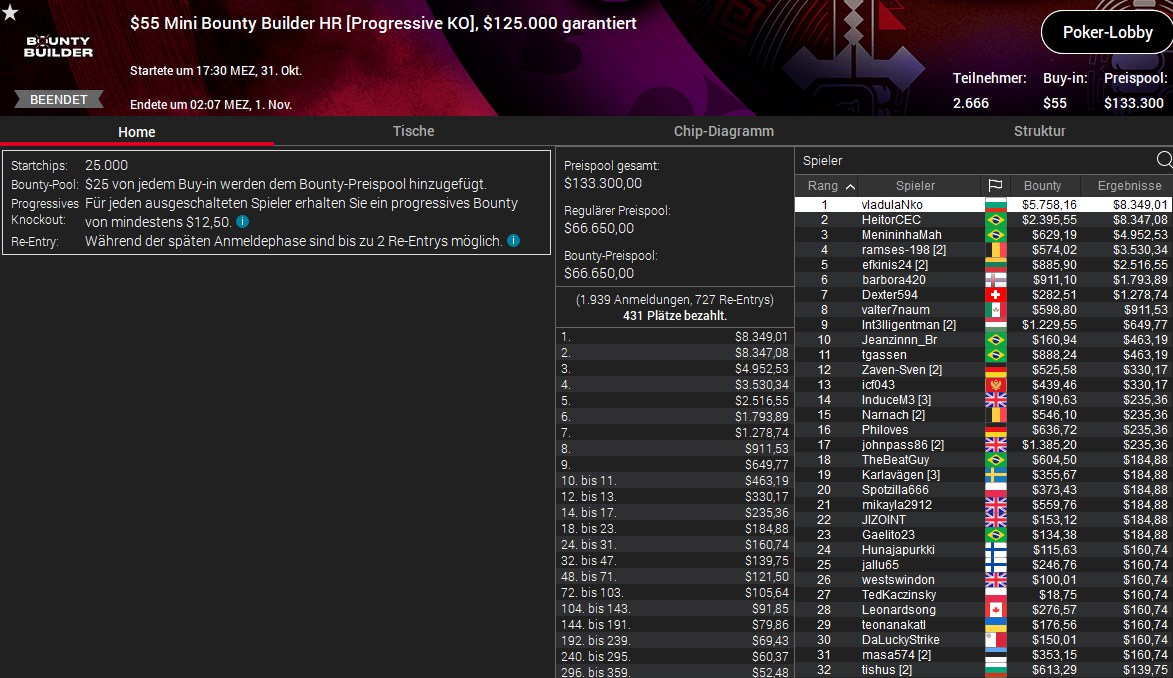Click the info icon beside Re-Entry text

pos(513,240)
